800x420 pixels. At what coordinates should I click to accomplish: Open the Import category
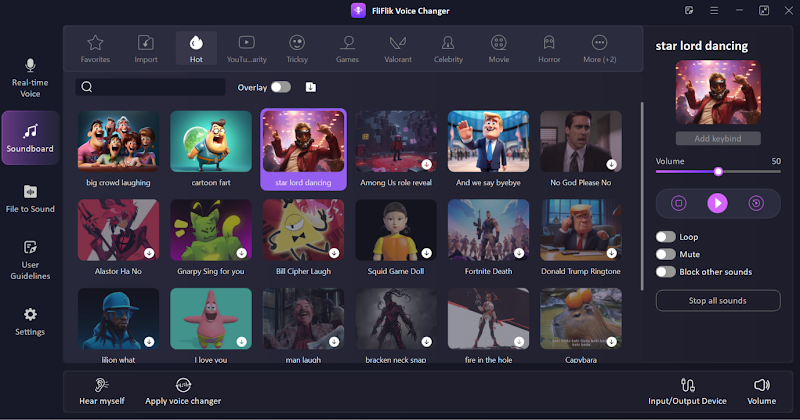(x=146, y=48)
